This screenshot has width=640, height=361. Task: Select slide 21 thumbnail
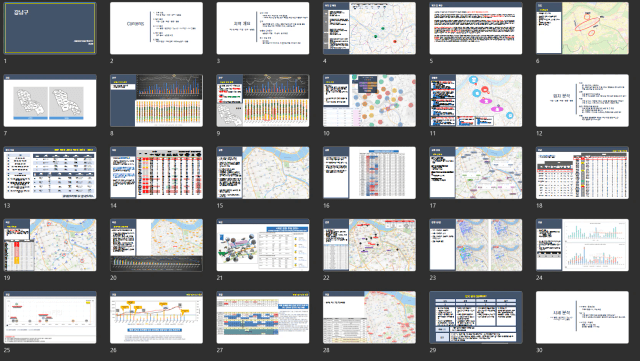(x=263, y=245)
